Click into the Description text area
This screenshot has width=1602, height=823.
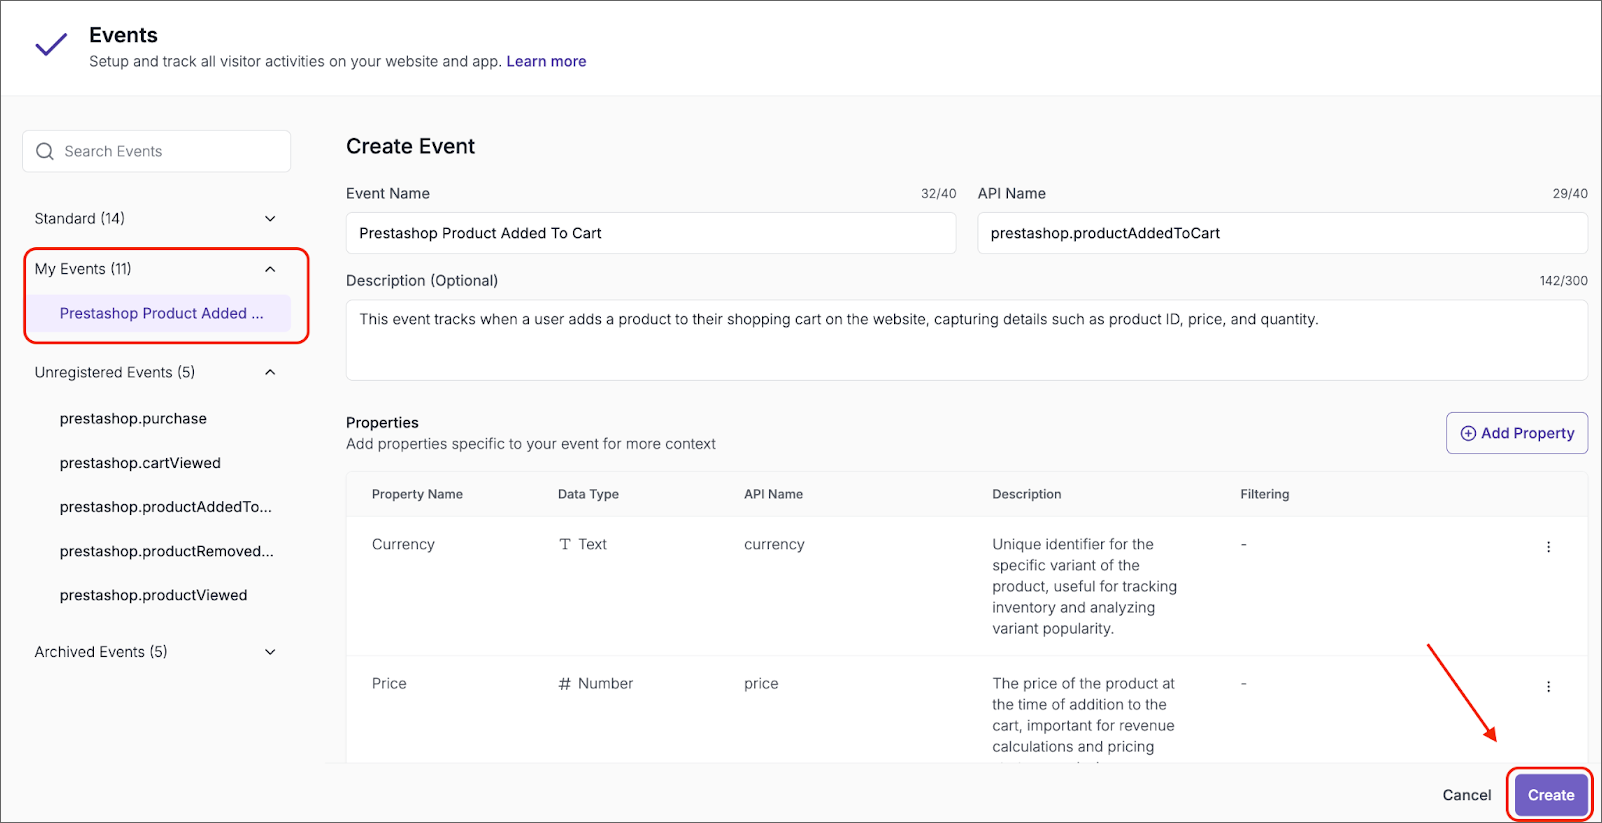coord(966,339)
